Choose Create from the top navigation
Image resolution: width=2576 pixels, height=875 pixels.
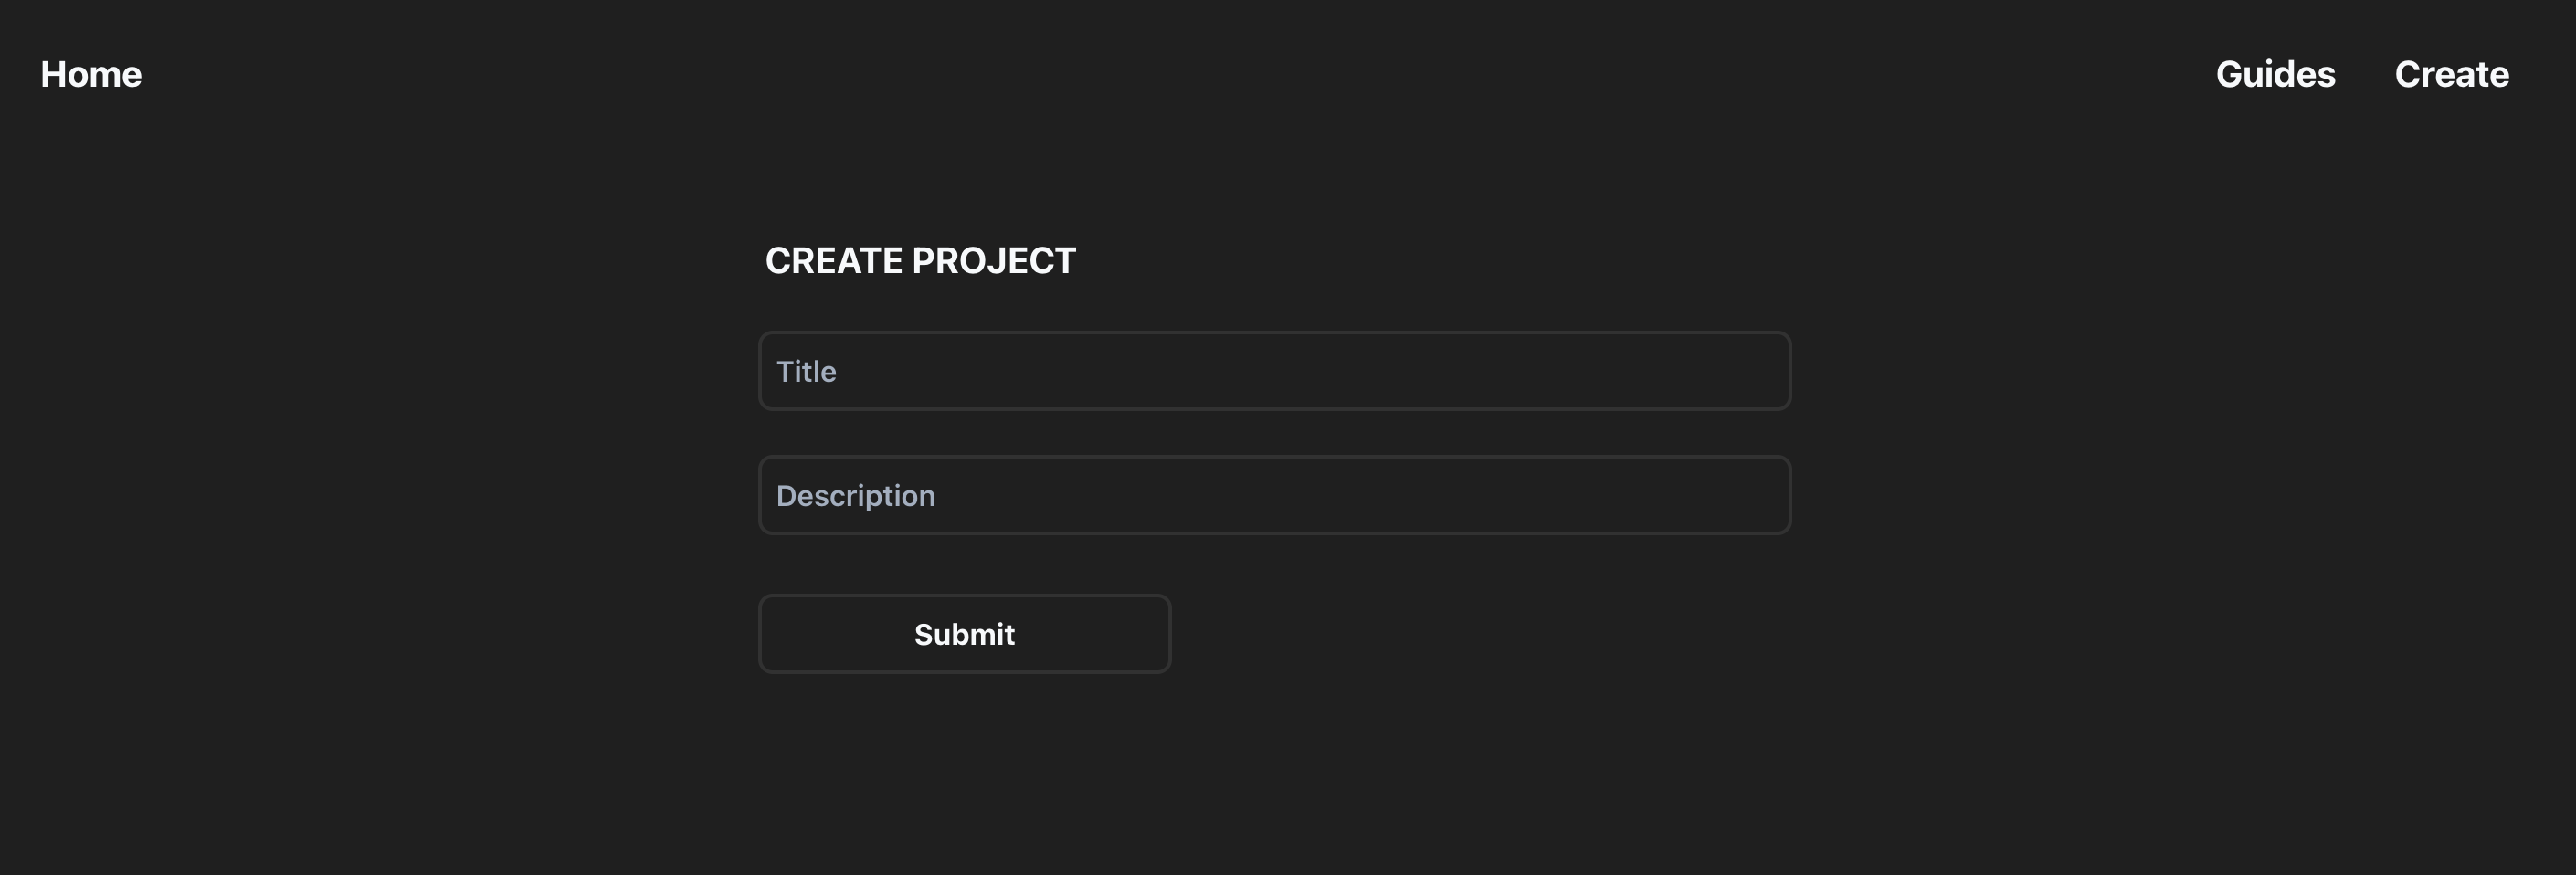(2451, 74)
